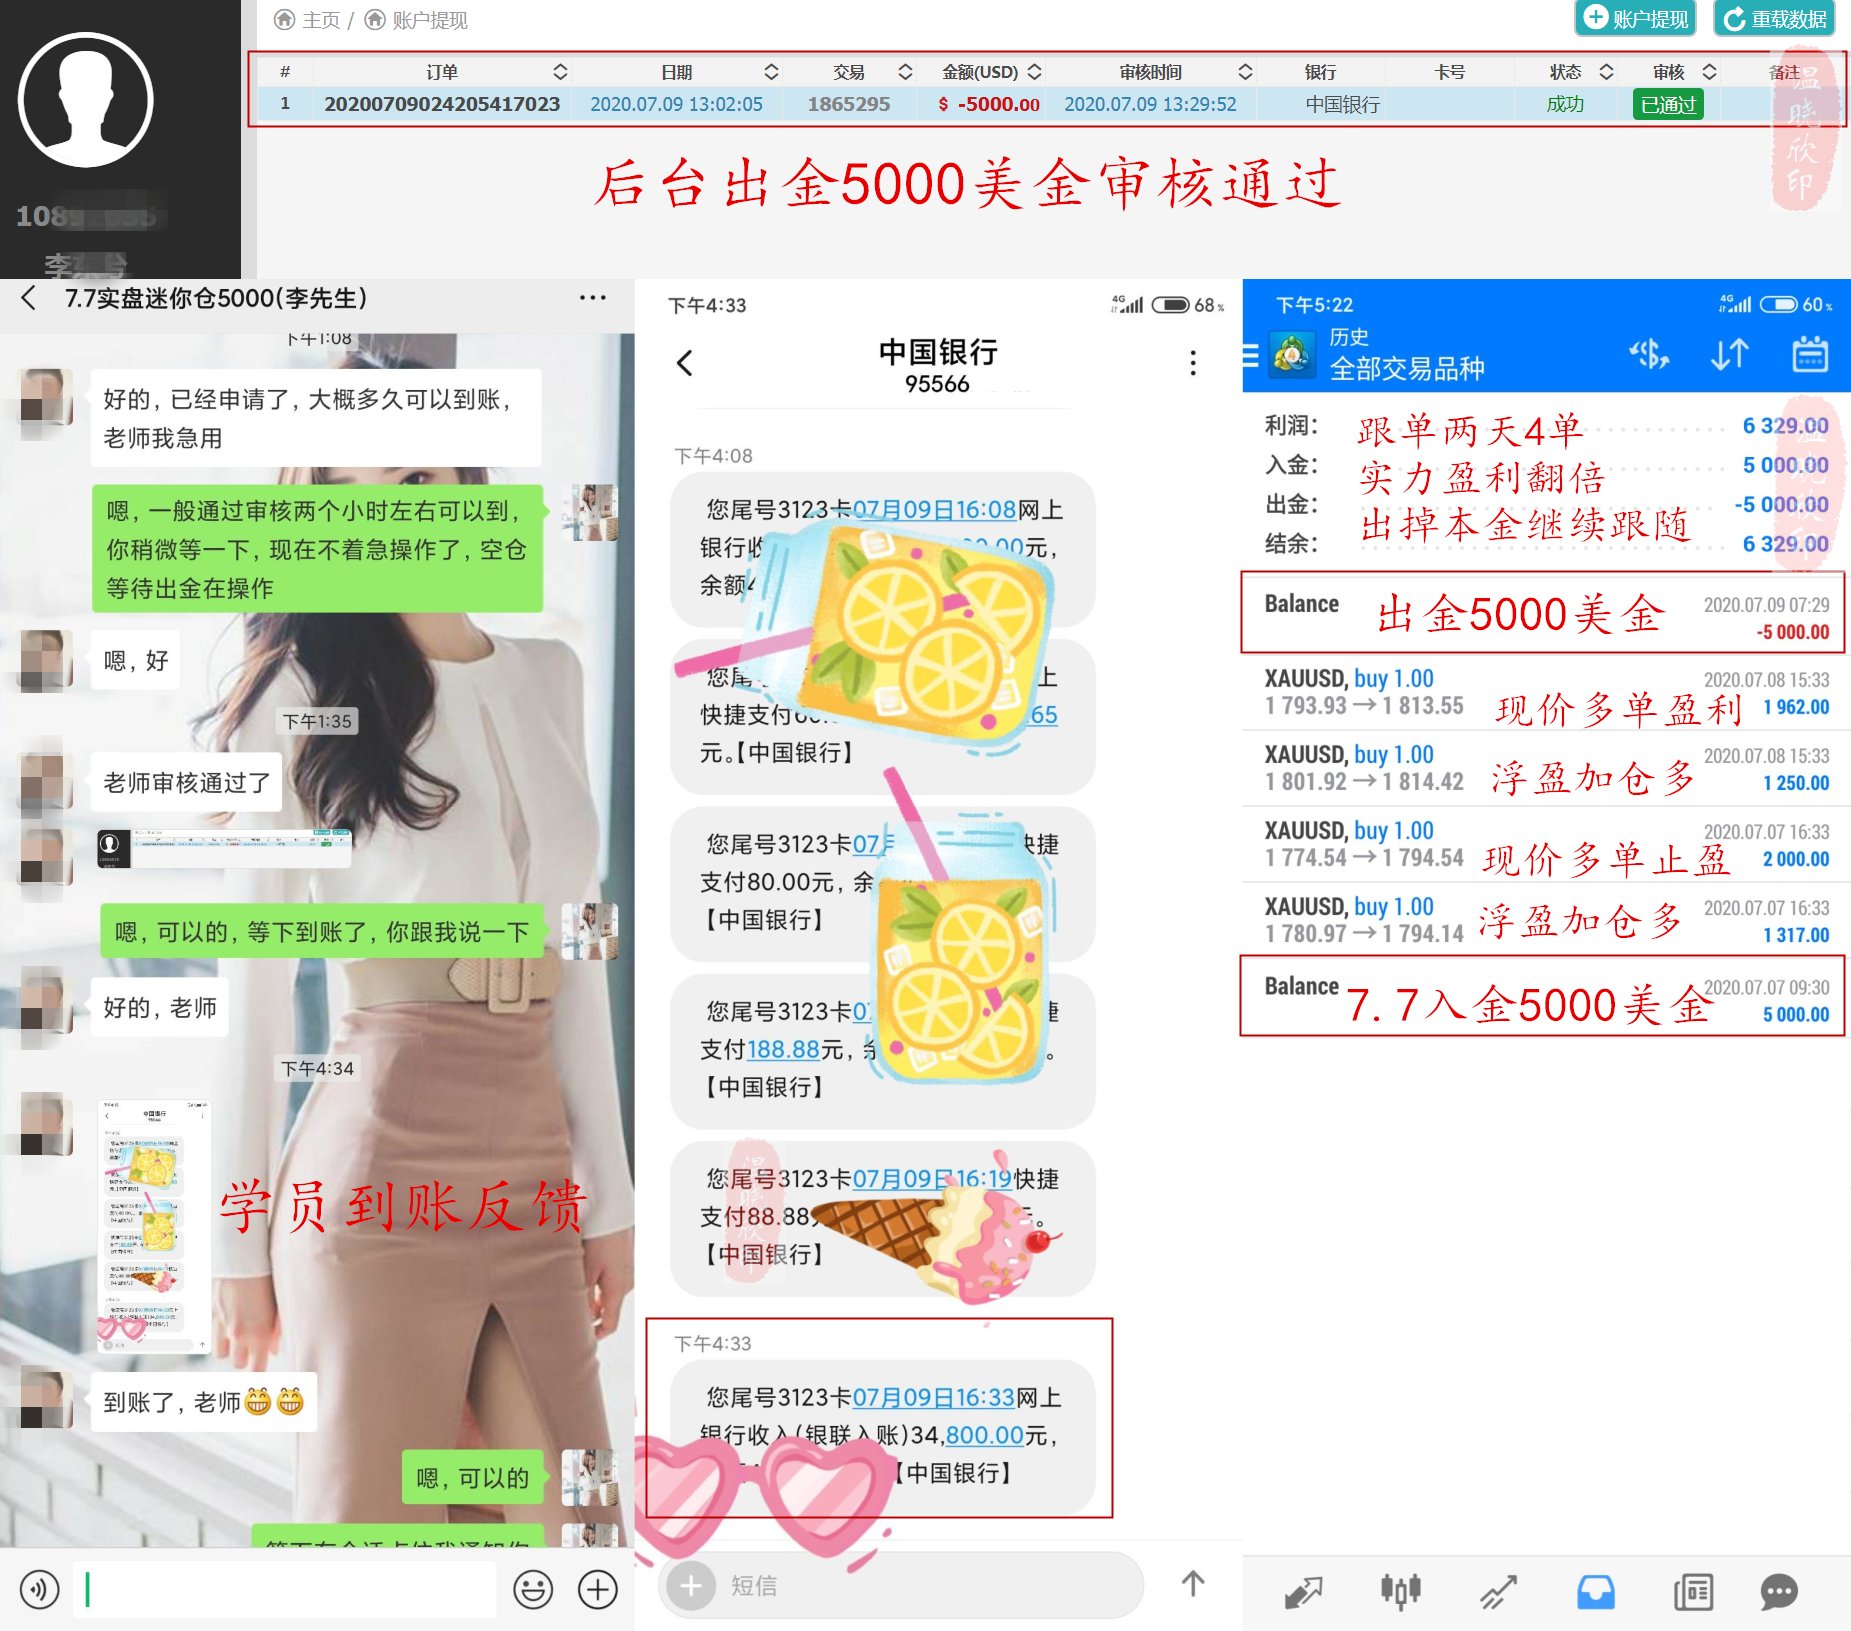
Task: Tap the MetaTrader app logo icon
Action: (x=1292, y=355)
